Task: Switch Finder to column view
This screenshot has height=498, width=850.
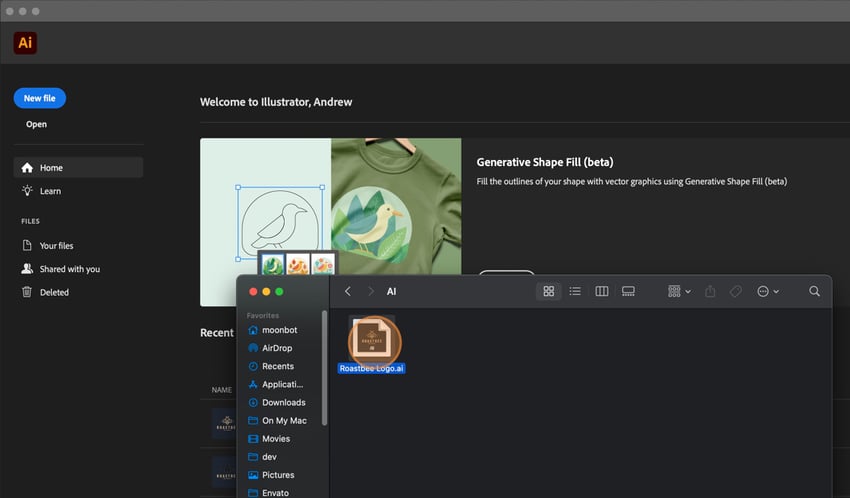Action: tap(602, 292)
